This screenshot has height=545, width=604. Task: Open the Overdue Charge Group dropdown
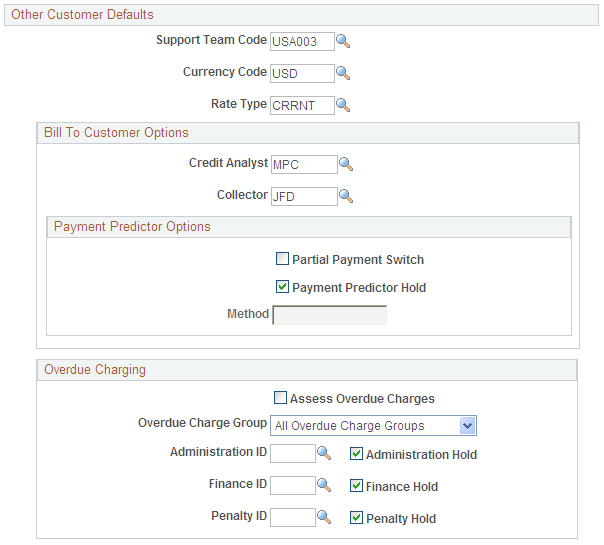pos(373,426)
